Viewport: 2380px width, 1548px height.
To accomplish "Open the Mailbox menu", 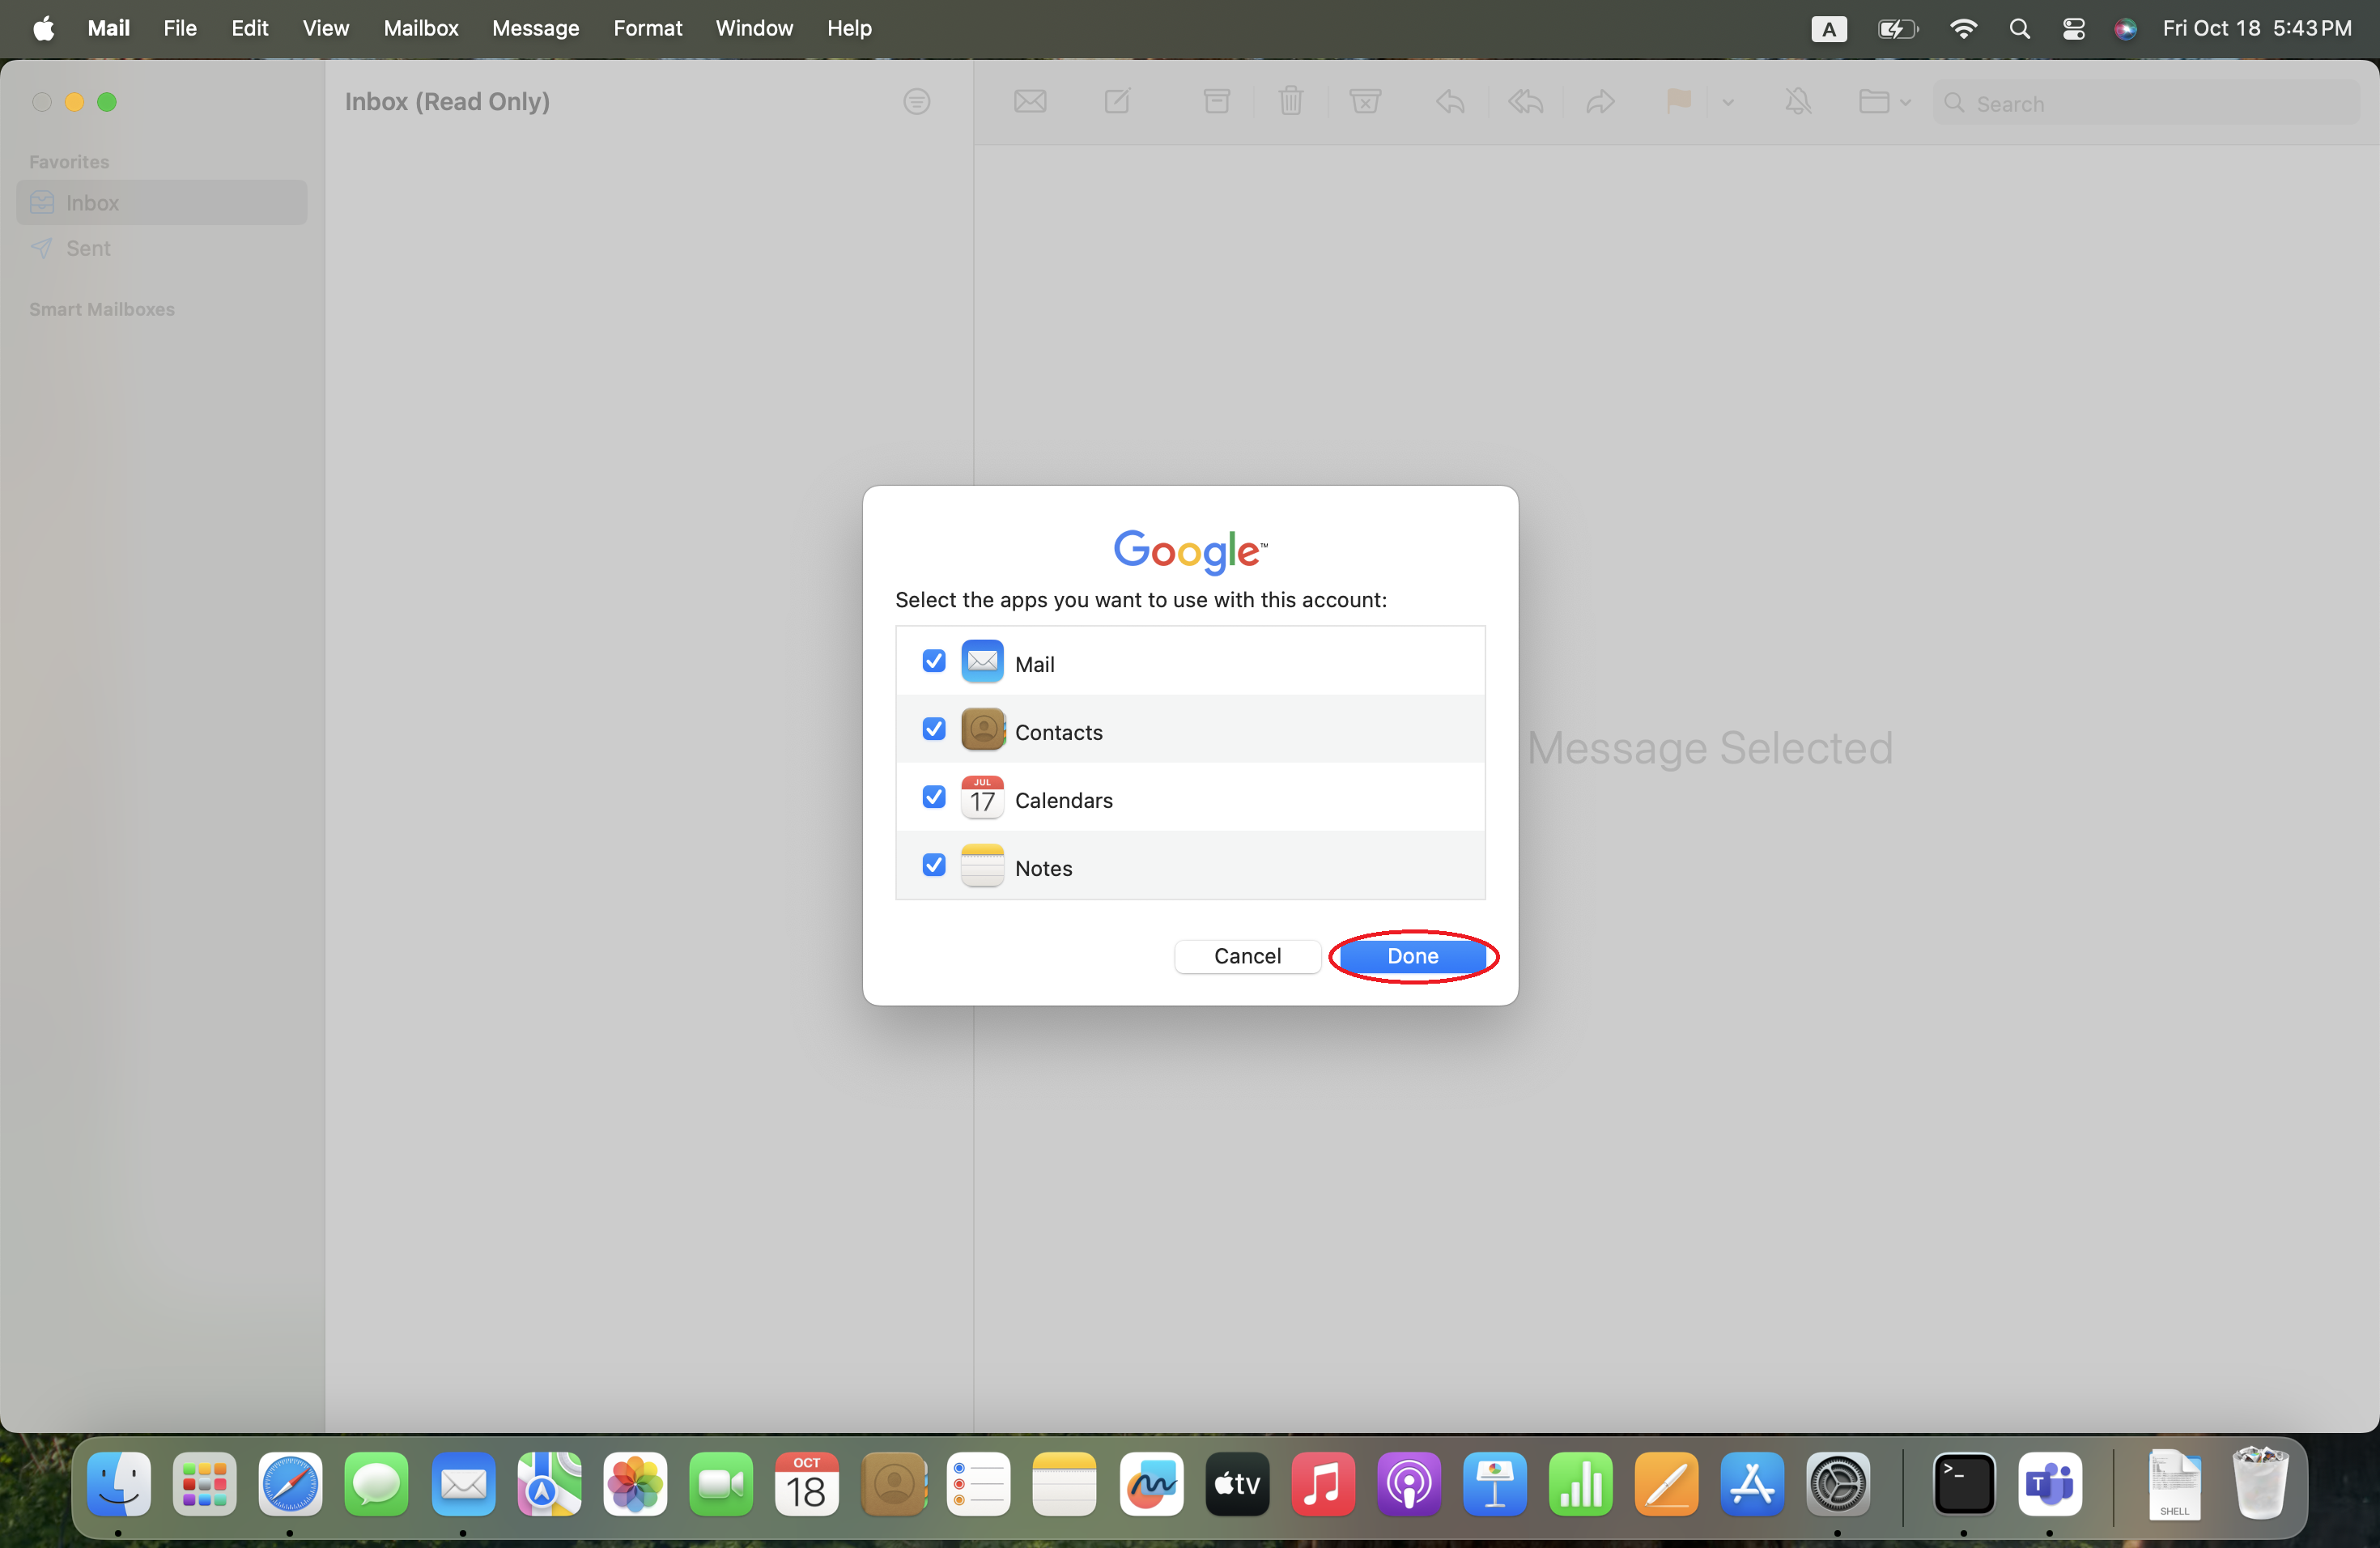I will [x=420, y=28].
